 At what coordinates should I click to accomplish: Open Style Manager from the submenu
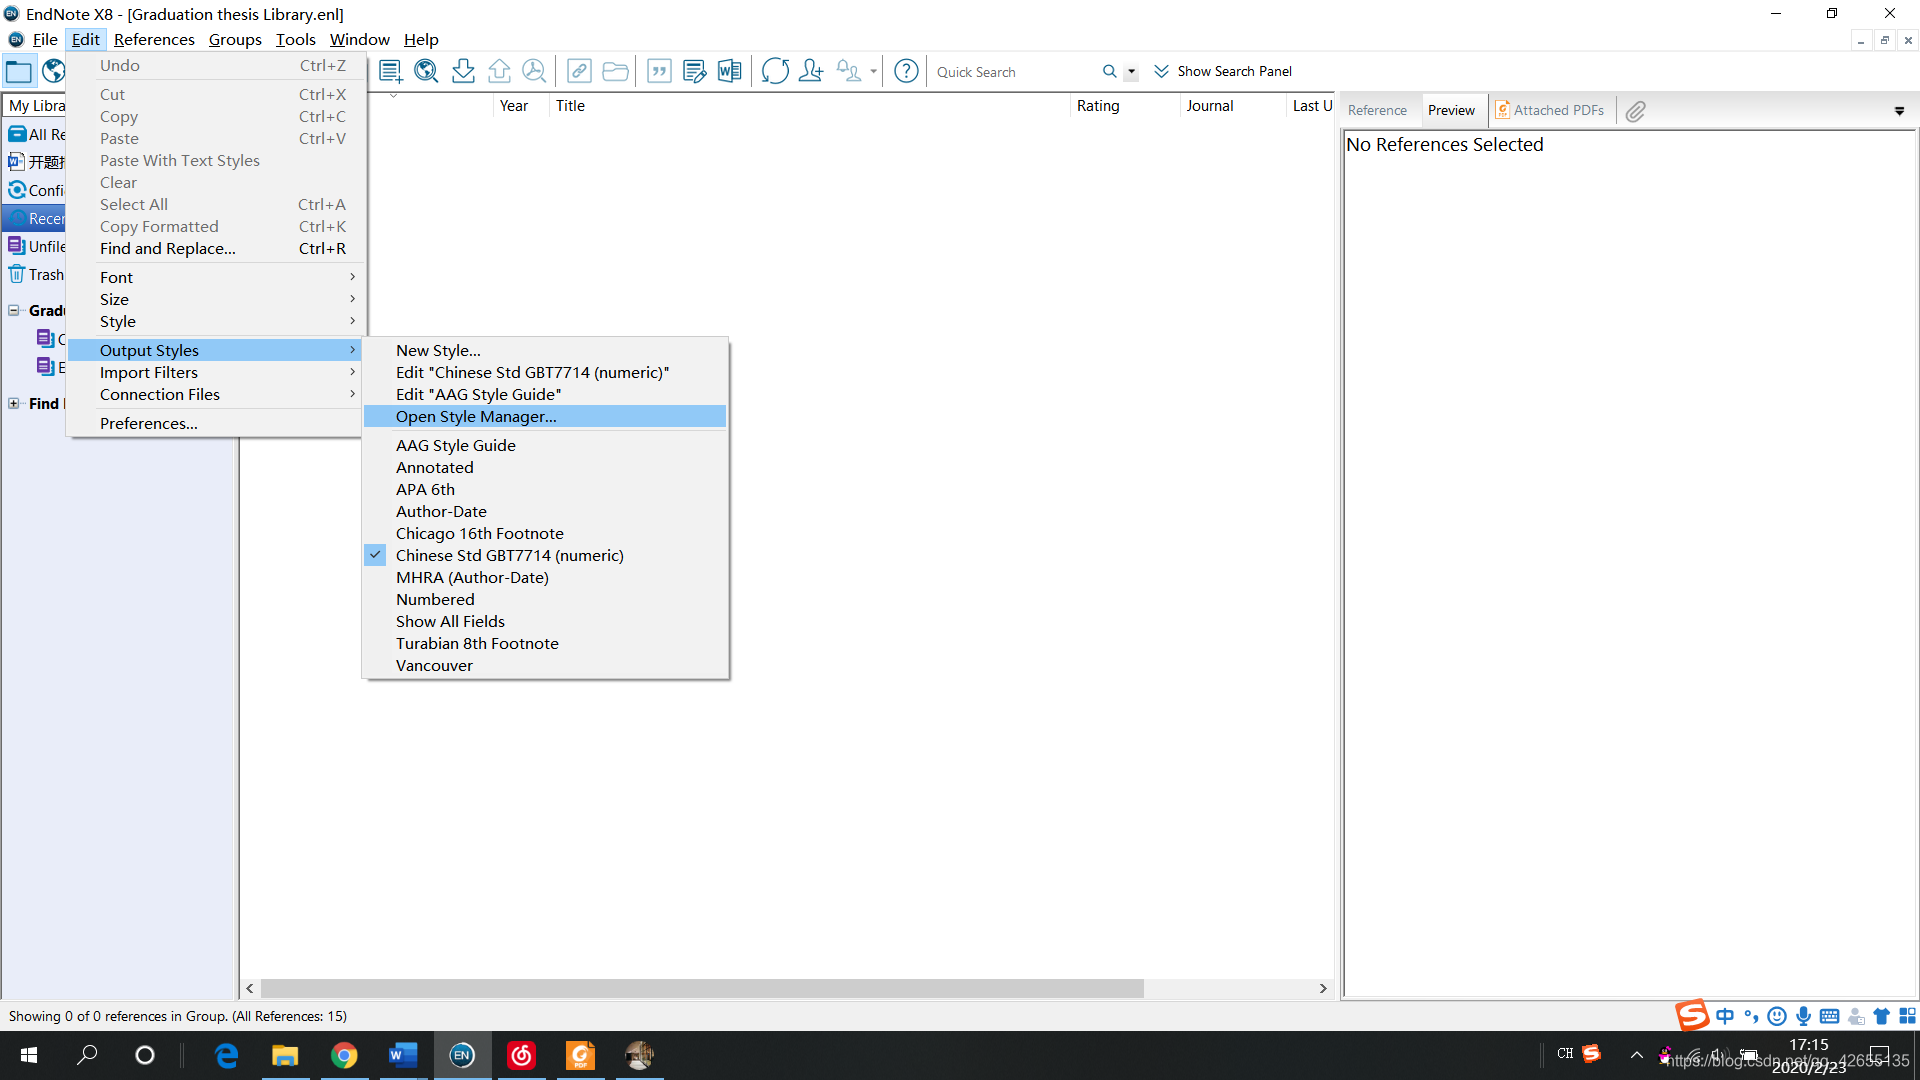pyautogui.click(x=476, y=416)
